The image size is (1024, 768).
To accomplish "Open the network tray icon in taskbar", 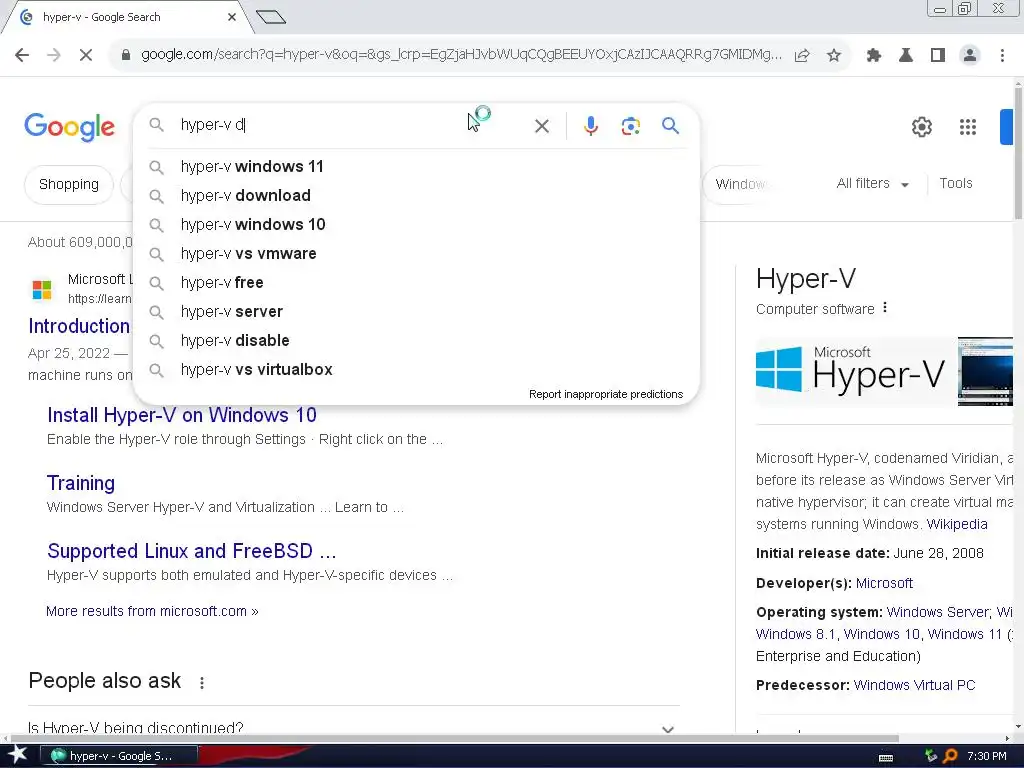I will [931, 756].
